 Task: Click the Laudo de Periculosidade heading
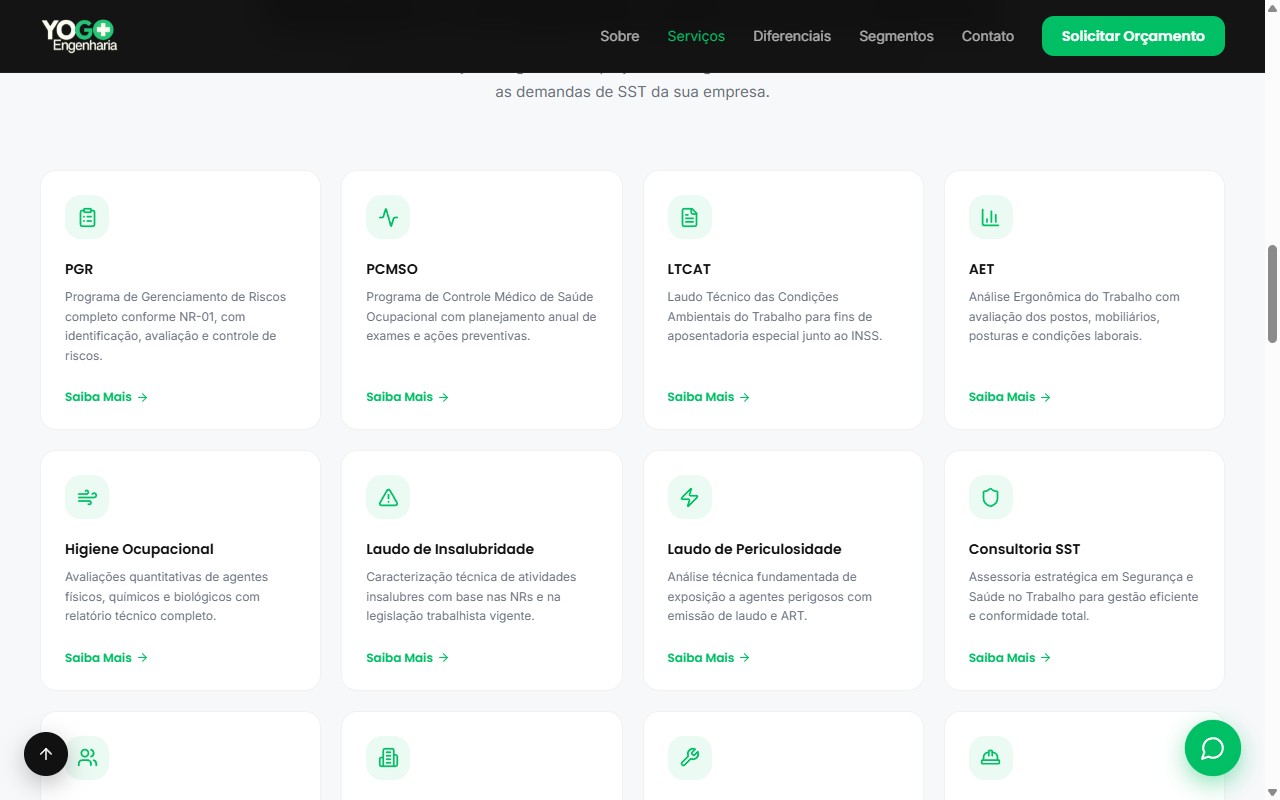click(754, 549)
